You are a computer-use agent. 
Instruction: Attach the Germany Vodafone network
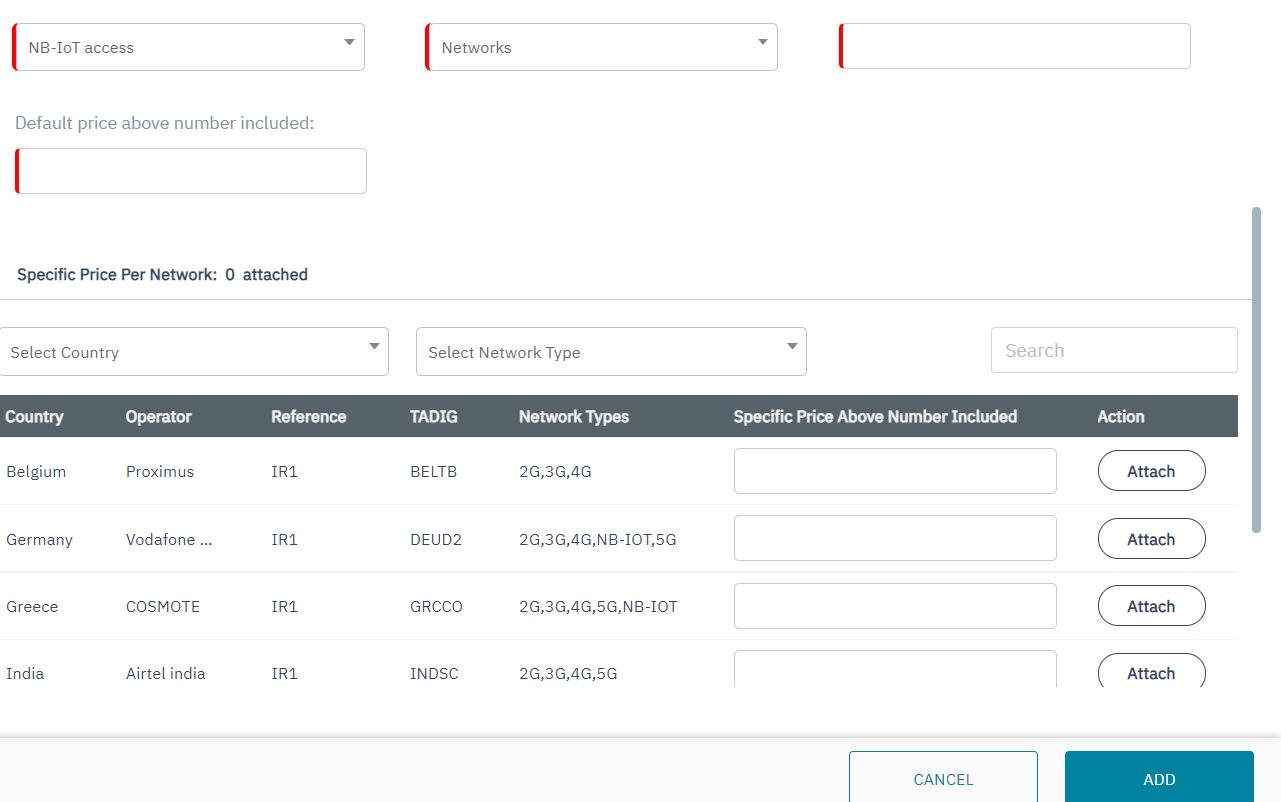point(1151,539)
